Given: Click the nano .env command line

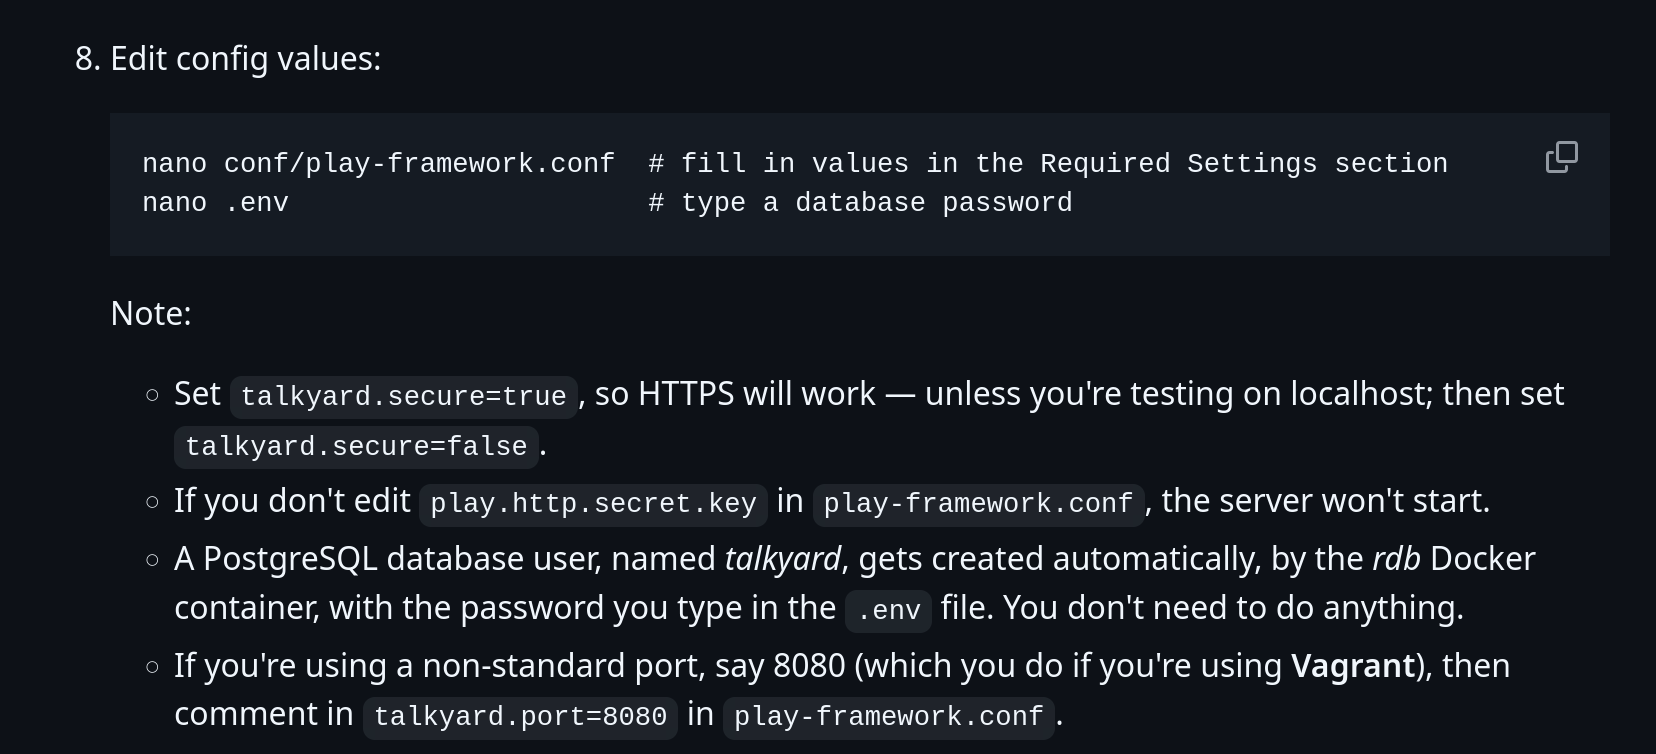Looking at the screenshot, I should tap(215, 203).
